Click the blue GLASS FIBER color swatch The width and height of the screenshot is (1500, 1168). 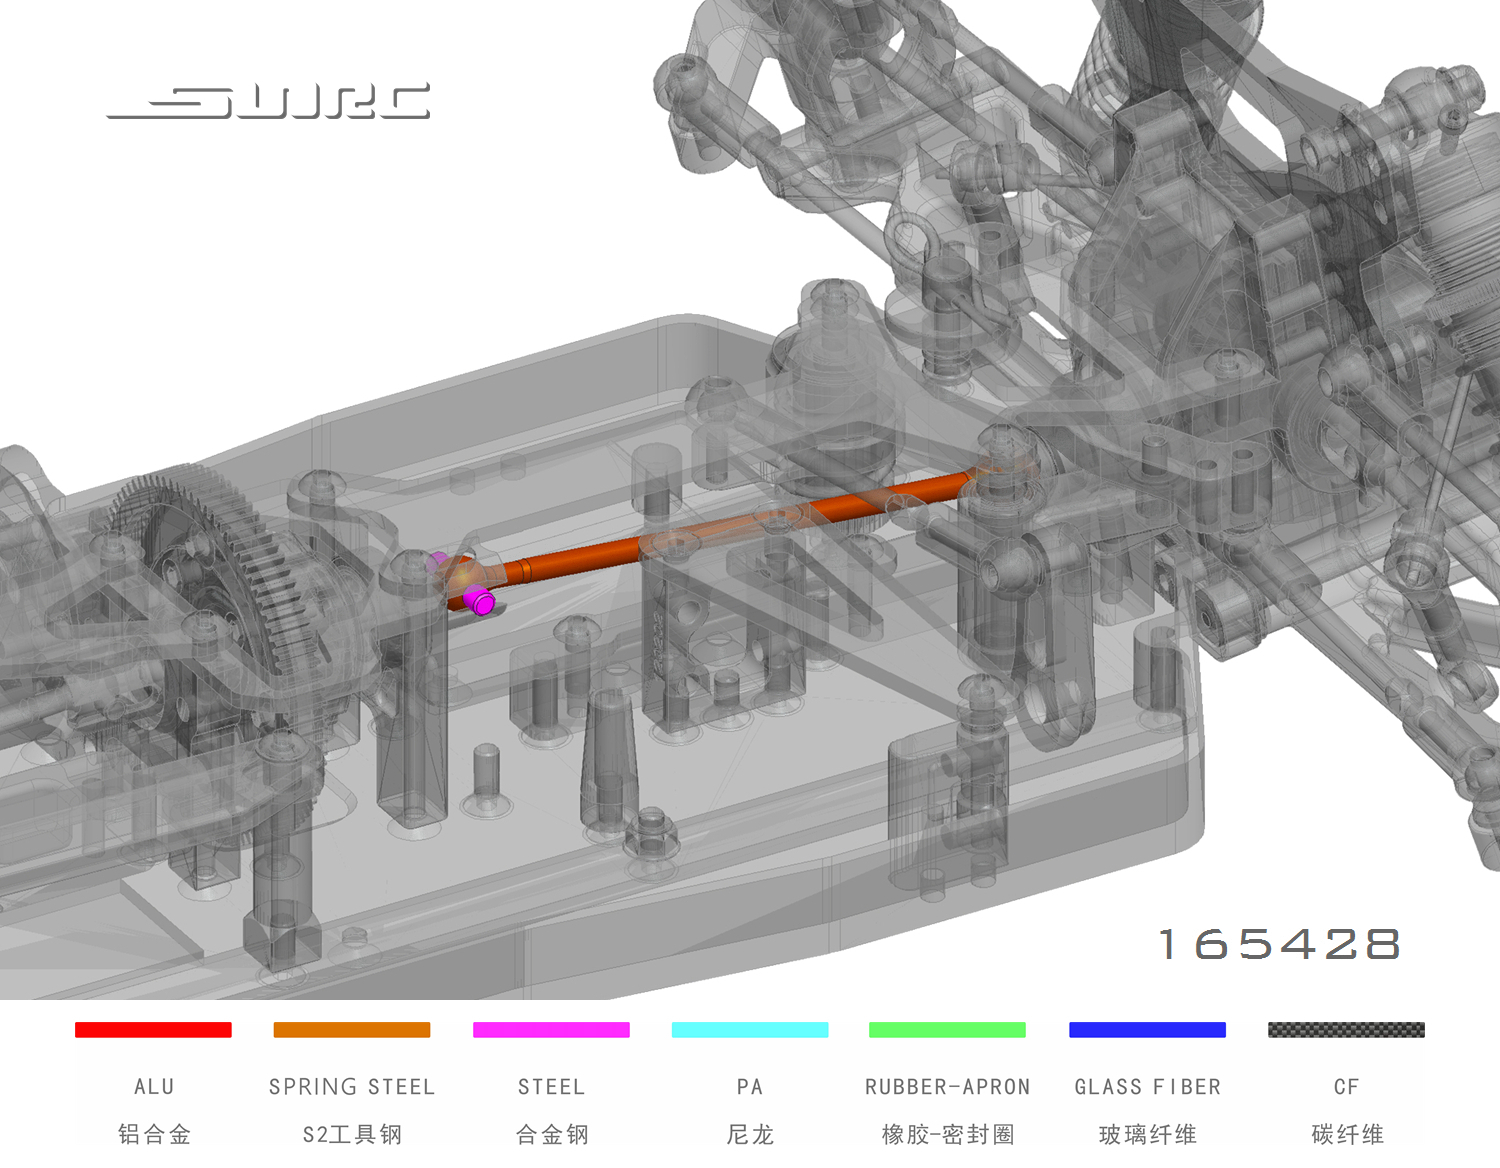pos(1147,1030)
